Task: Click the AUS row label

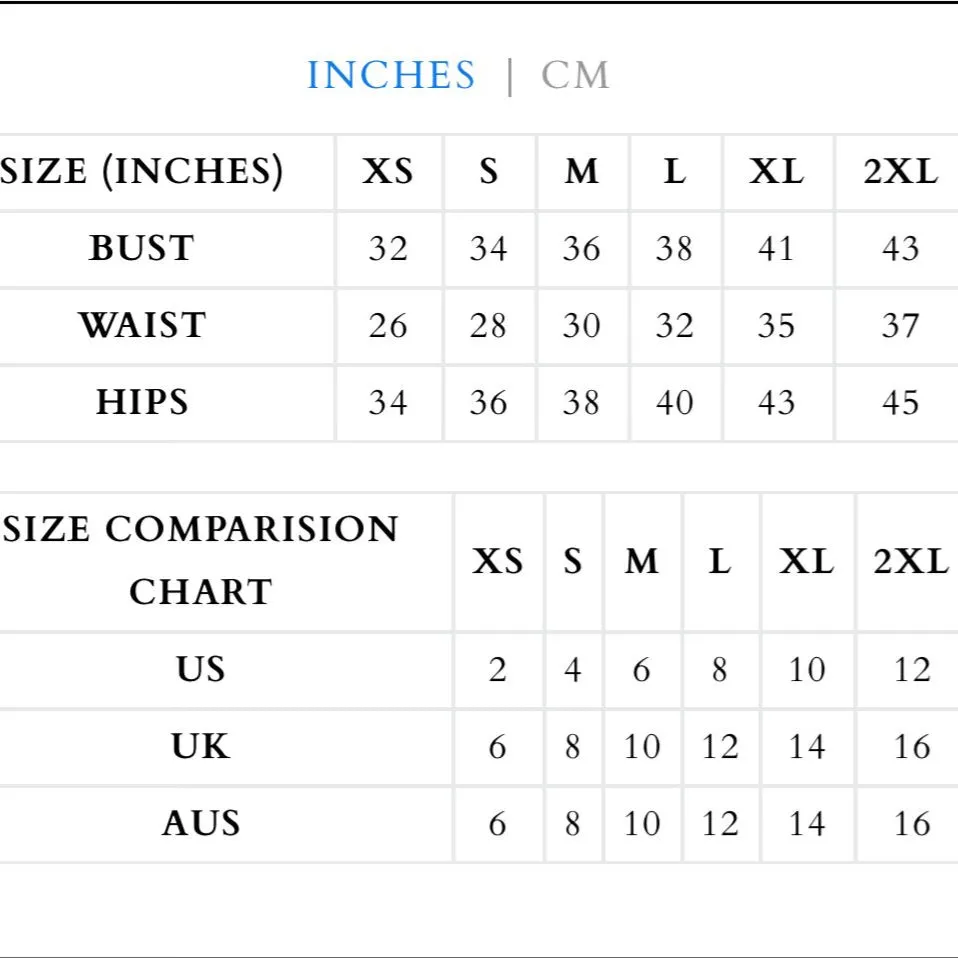Action: 200,823
